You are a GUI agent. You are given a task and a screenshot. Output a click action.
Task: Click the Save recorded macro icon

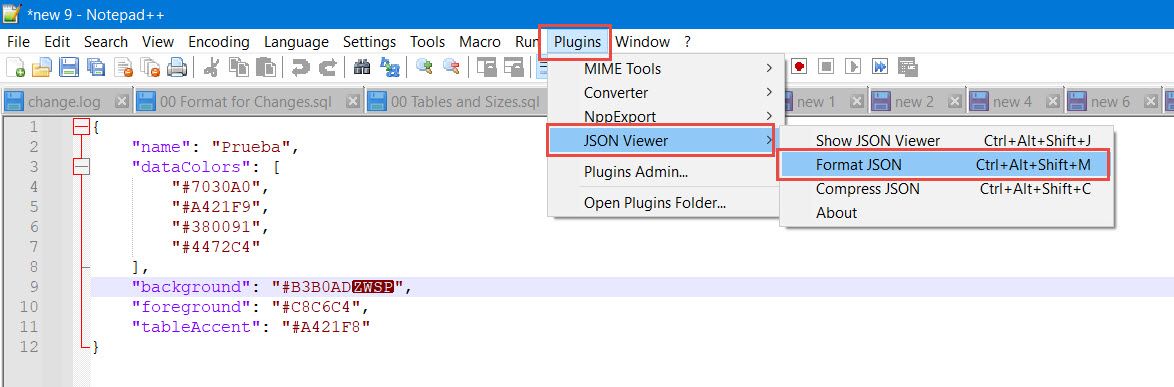pos(907,67)
